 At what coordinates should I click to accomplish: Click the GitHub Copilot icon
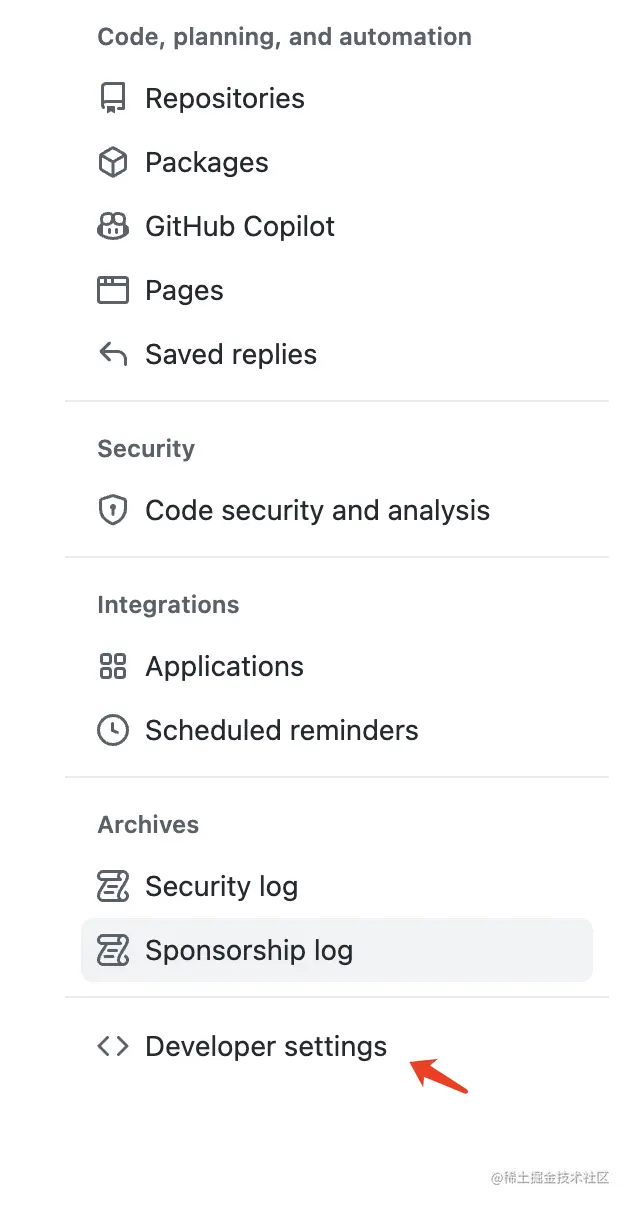[x=113, y=226]
